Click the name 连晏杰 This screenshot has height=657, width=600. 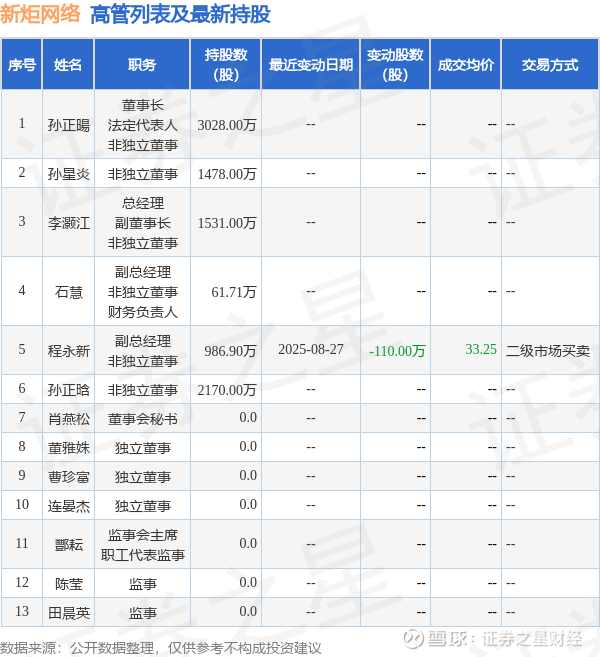coord(69,506)
